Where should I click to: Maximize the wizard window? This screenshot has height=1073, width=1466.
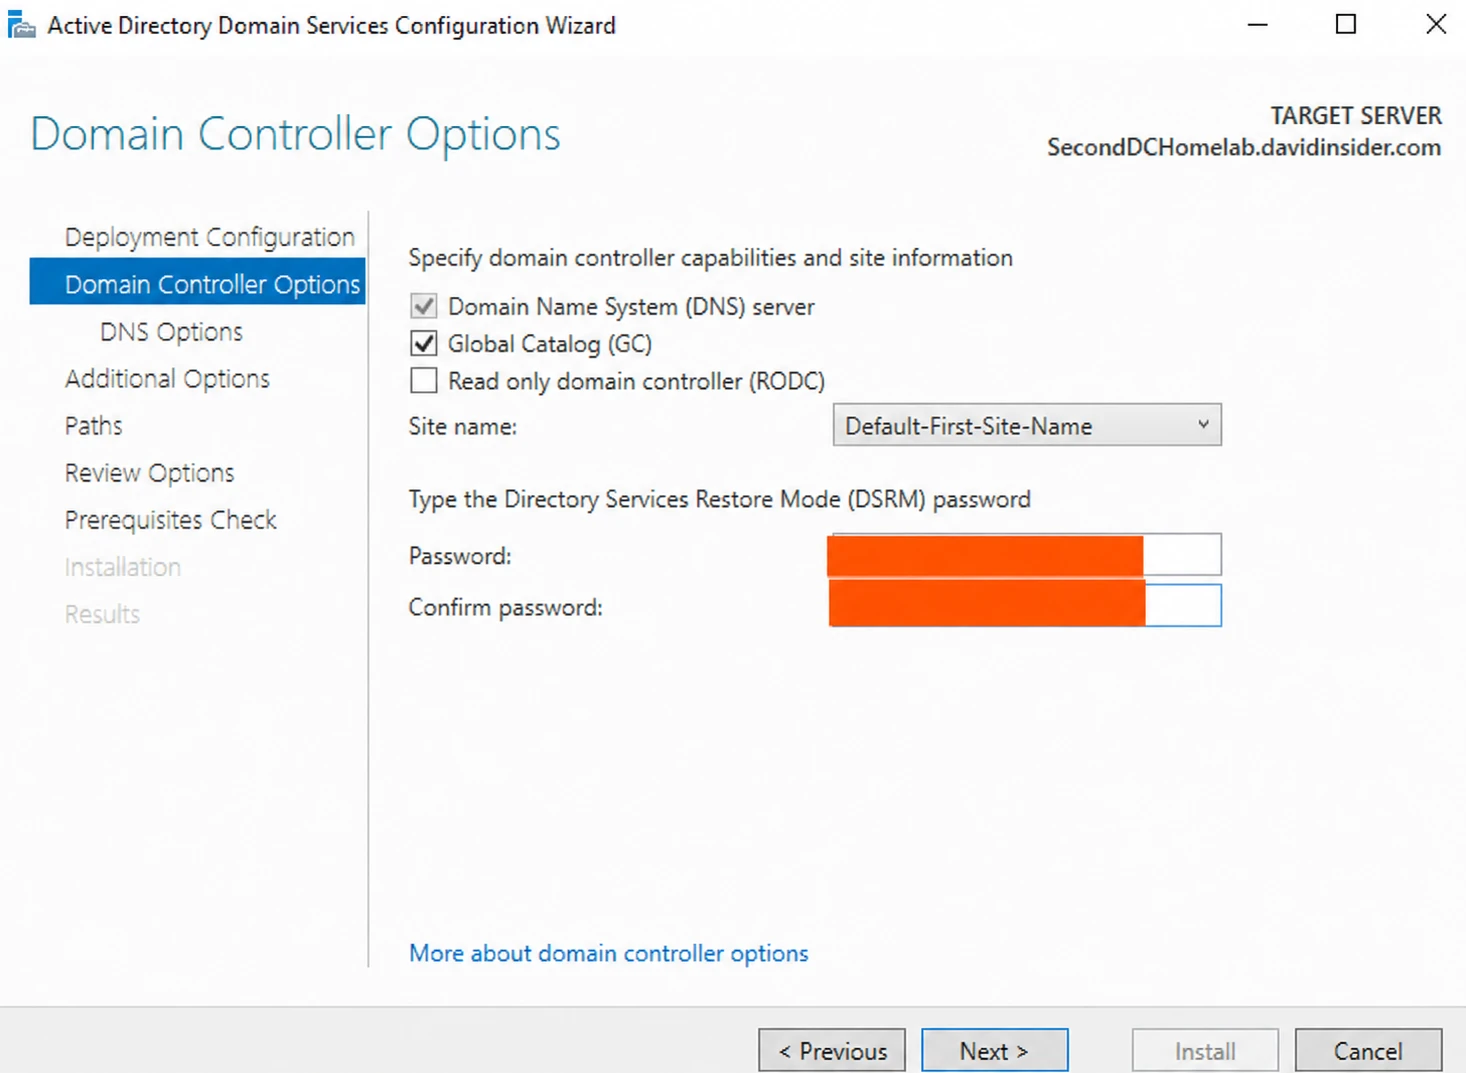pyautogui.click(x=1346, y=25)
